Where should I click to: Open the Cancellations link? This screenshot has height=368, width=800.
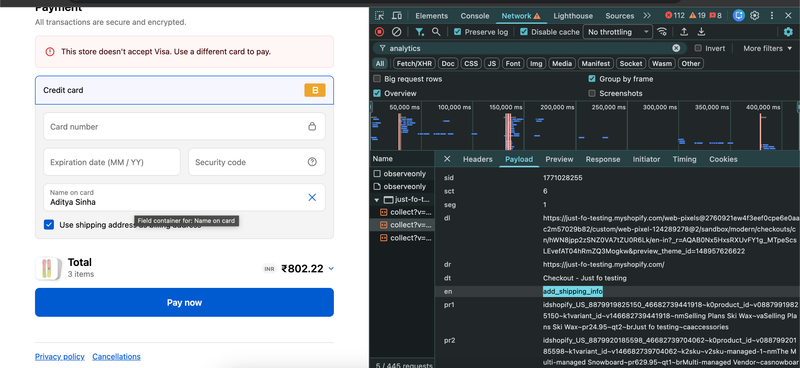point(116,357)
